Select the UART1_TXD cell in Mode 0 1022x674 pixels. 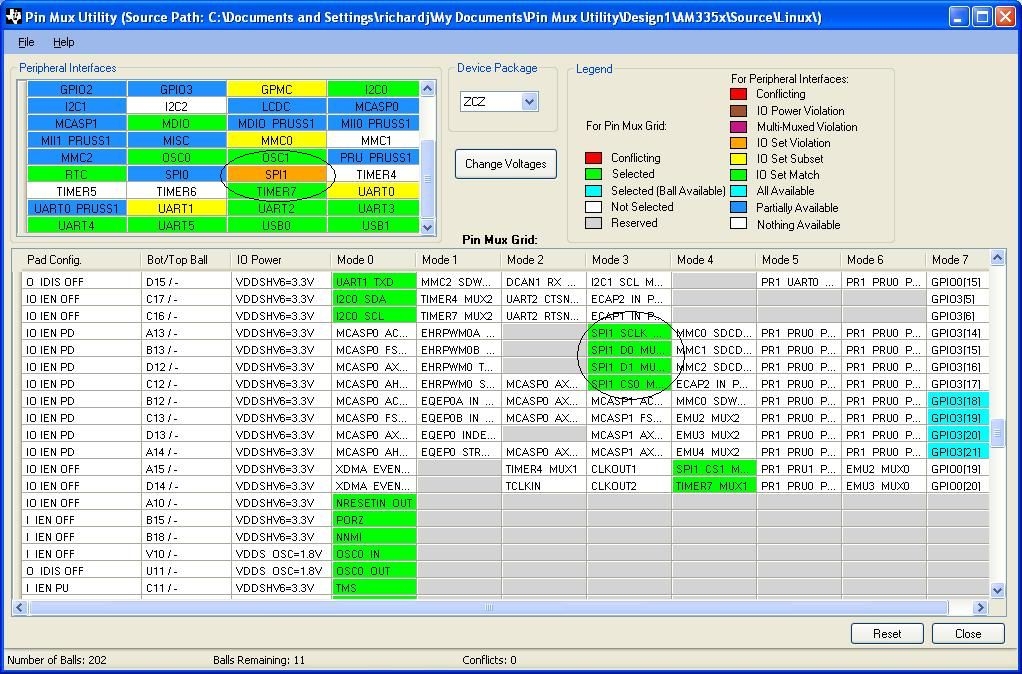[x=373, y=282]
